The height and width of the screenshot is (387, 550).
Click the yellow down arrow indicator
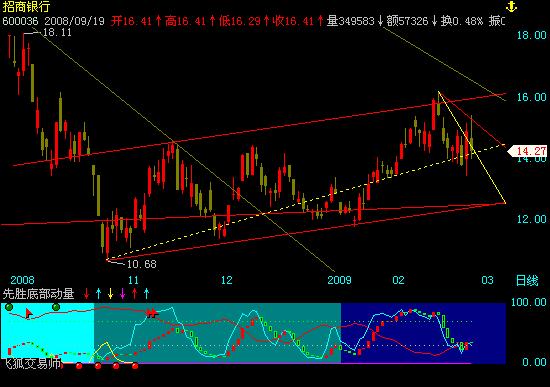(x=110, y=294)
